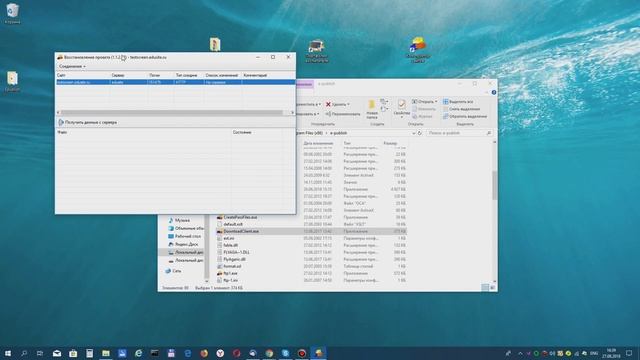Open the Mail app from taskbar
This screenshot has width=640, height=360.
(57, 353)
